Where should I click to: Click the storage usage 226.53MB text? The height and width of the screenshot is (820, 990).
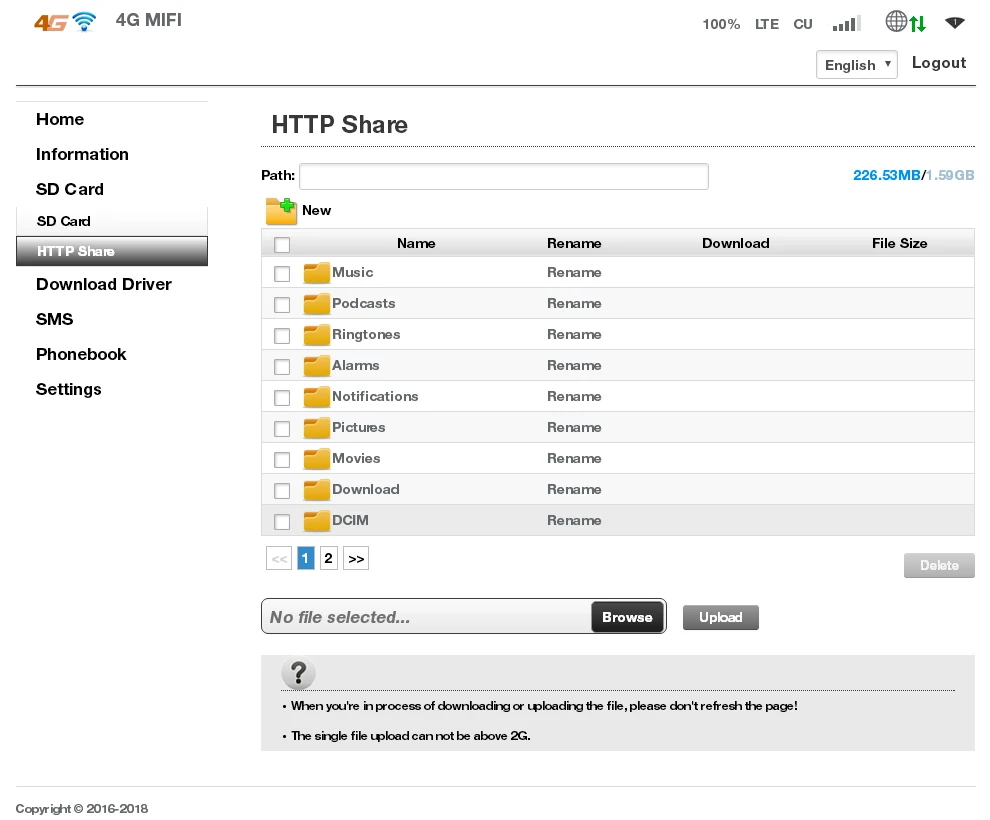point(886,175)
